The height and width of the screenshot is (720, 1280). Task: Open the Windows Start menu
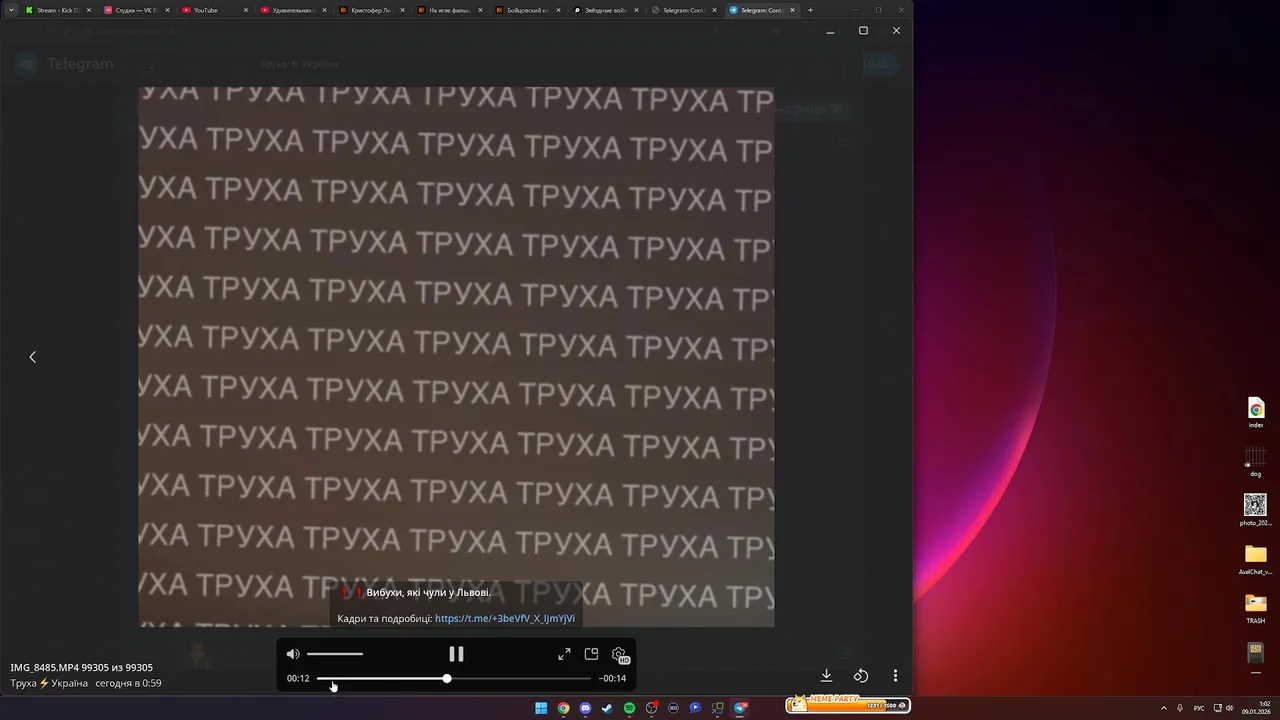pos(541,708)
